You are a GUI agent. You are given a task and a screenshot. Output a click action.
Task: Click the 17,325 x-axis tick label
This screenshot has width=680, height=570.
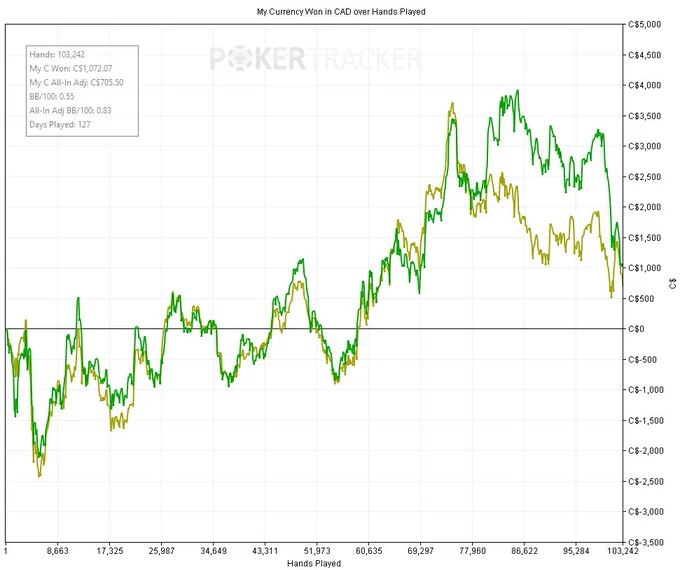[x=110, y=551]
